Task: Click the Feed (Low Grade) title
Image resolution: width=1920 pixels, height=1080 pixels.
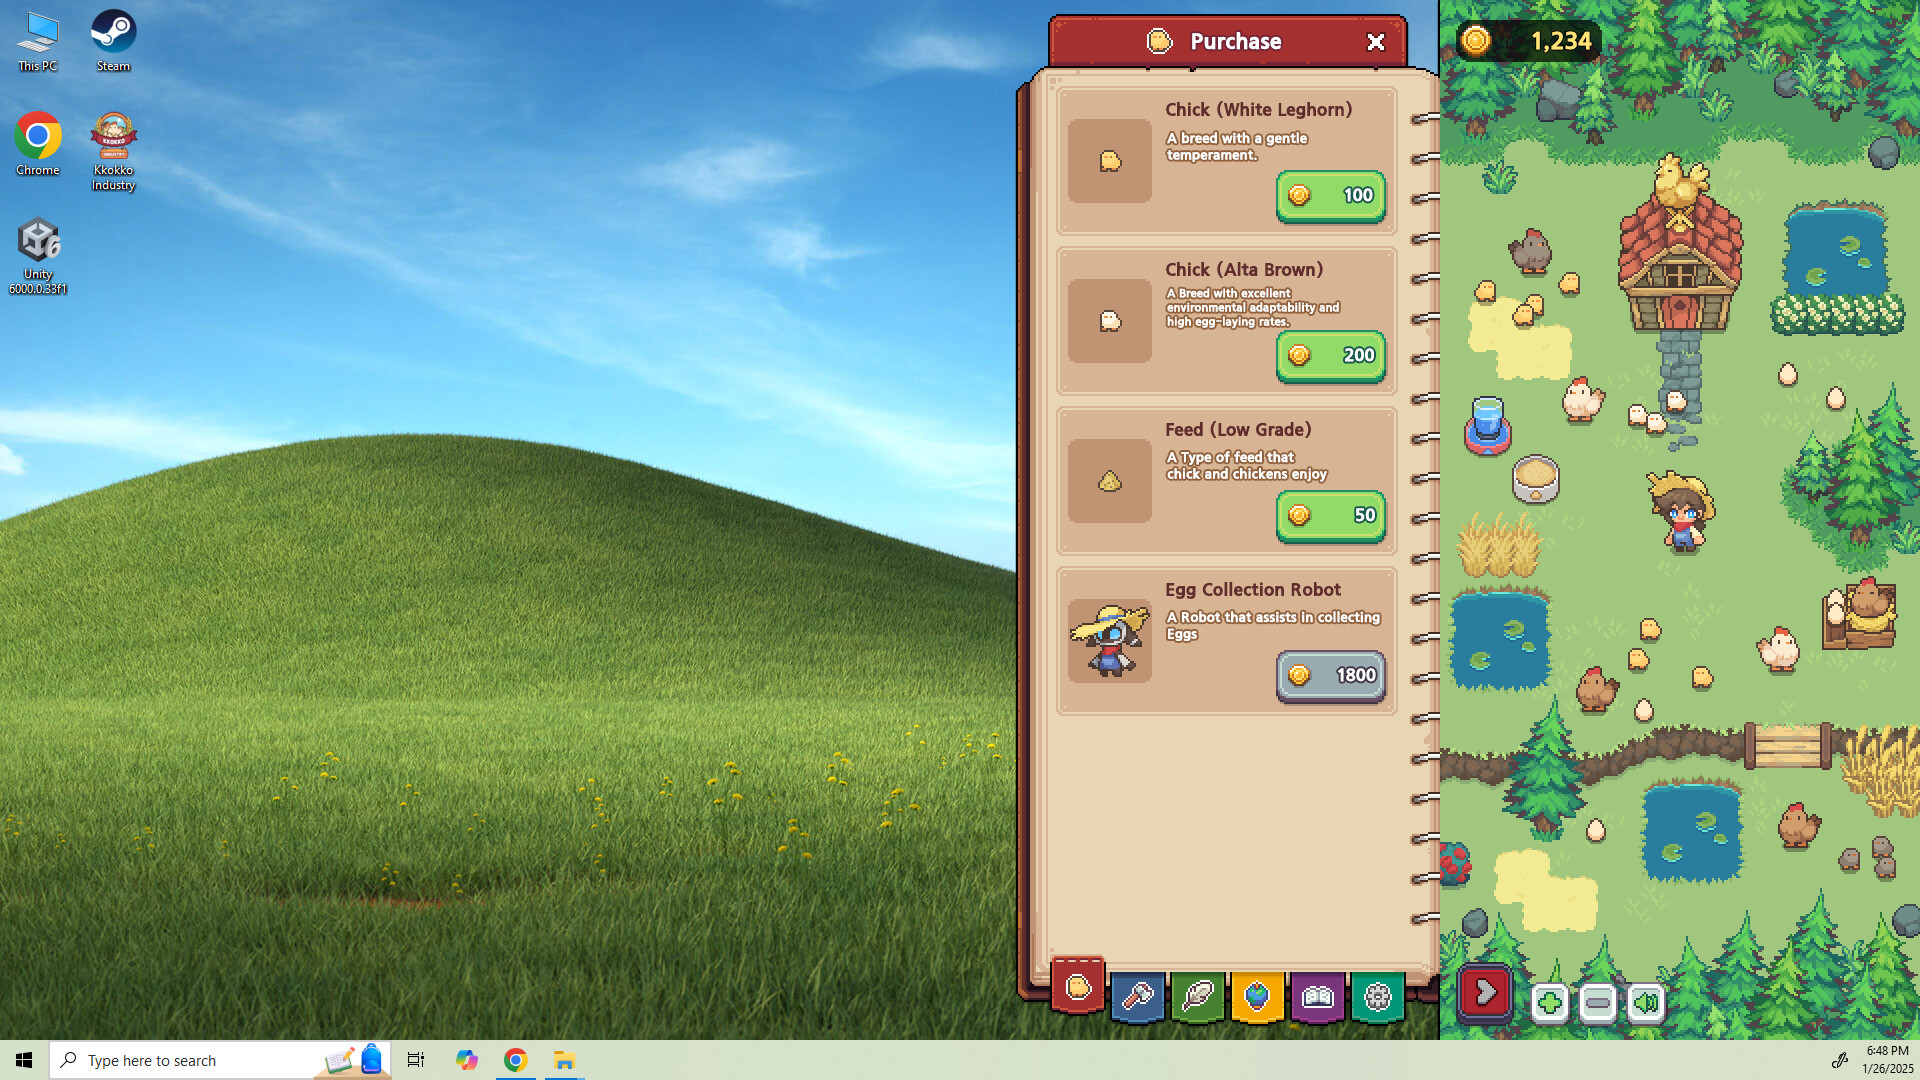Action: (x=1238, y=430)
